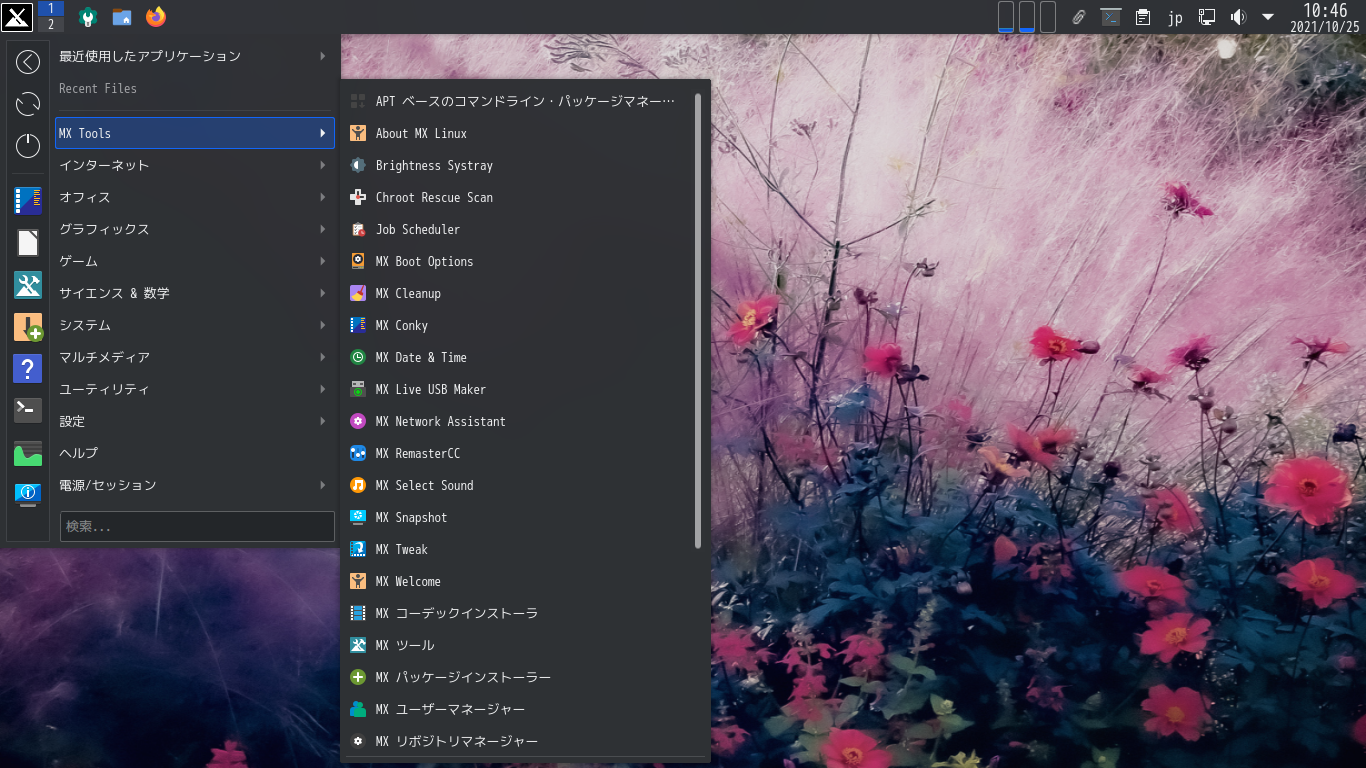
Task: Launch MX Cleanup broom icon
Action: 358,293
